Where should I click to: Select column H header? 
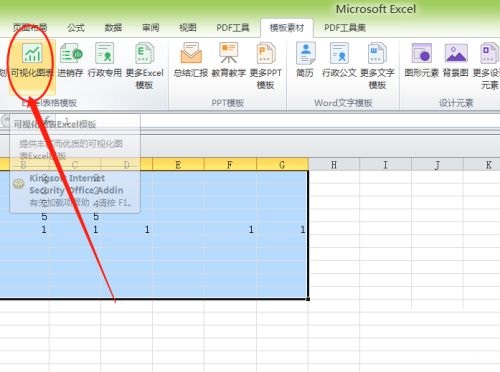click(334, 165)
